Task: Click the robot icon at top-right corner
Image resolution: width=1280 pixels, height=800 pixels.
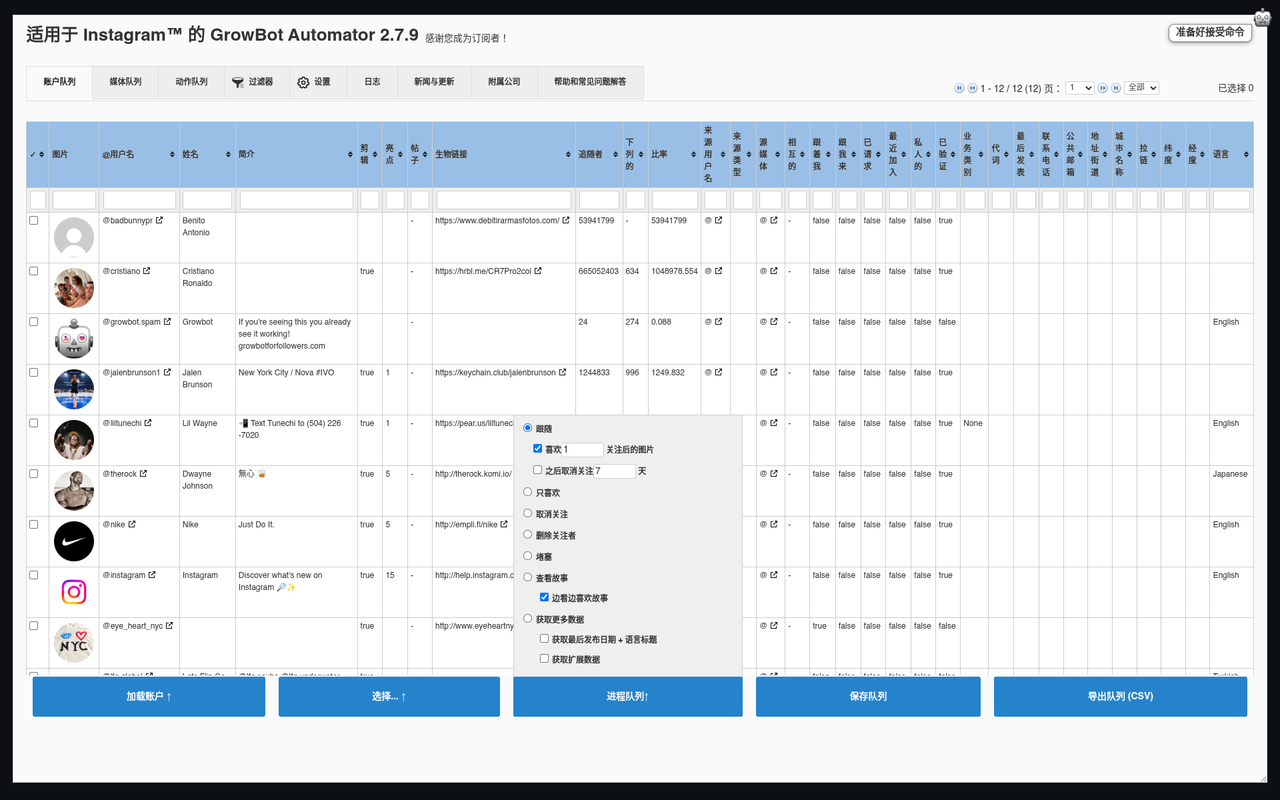Action: pos(1262,18)
